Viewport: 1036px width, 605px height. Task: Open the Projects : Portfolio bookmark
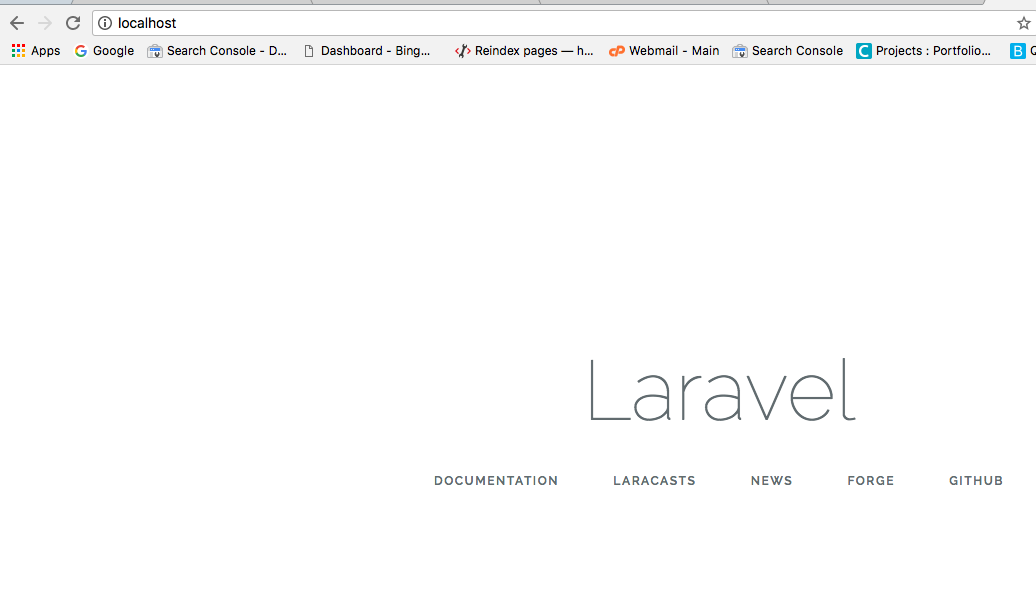(924, 51)
